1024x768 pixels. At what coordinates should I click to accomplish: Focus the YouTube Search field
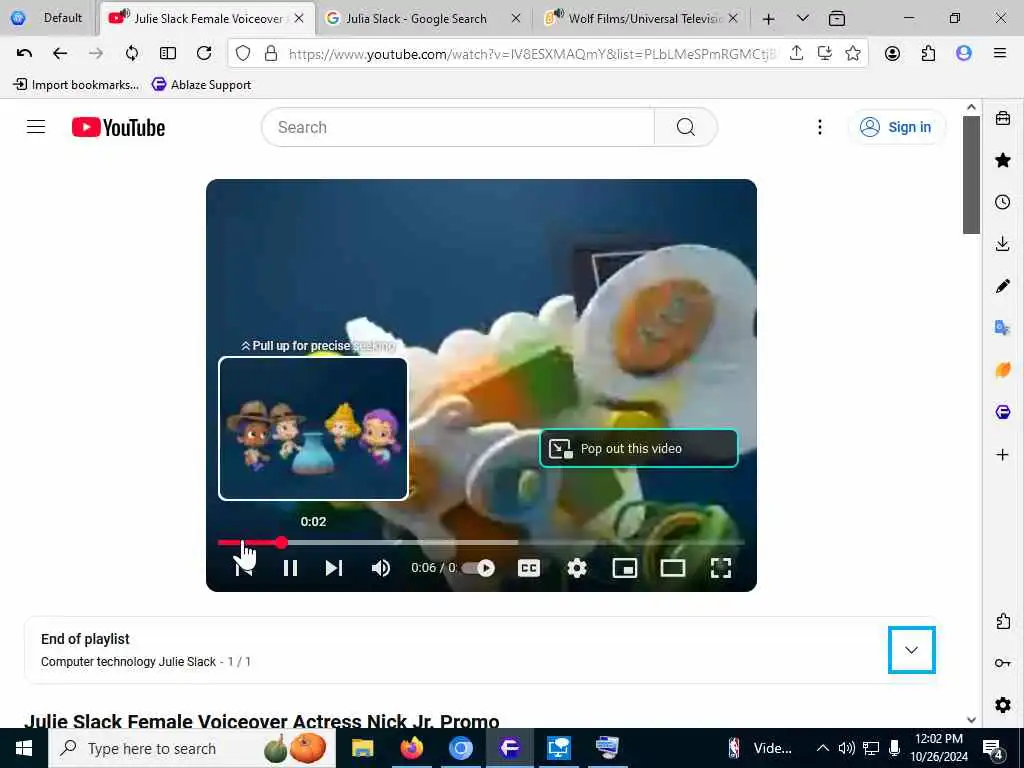(x=458, y=127)
